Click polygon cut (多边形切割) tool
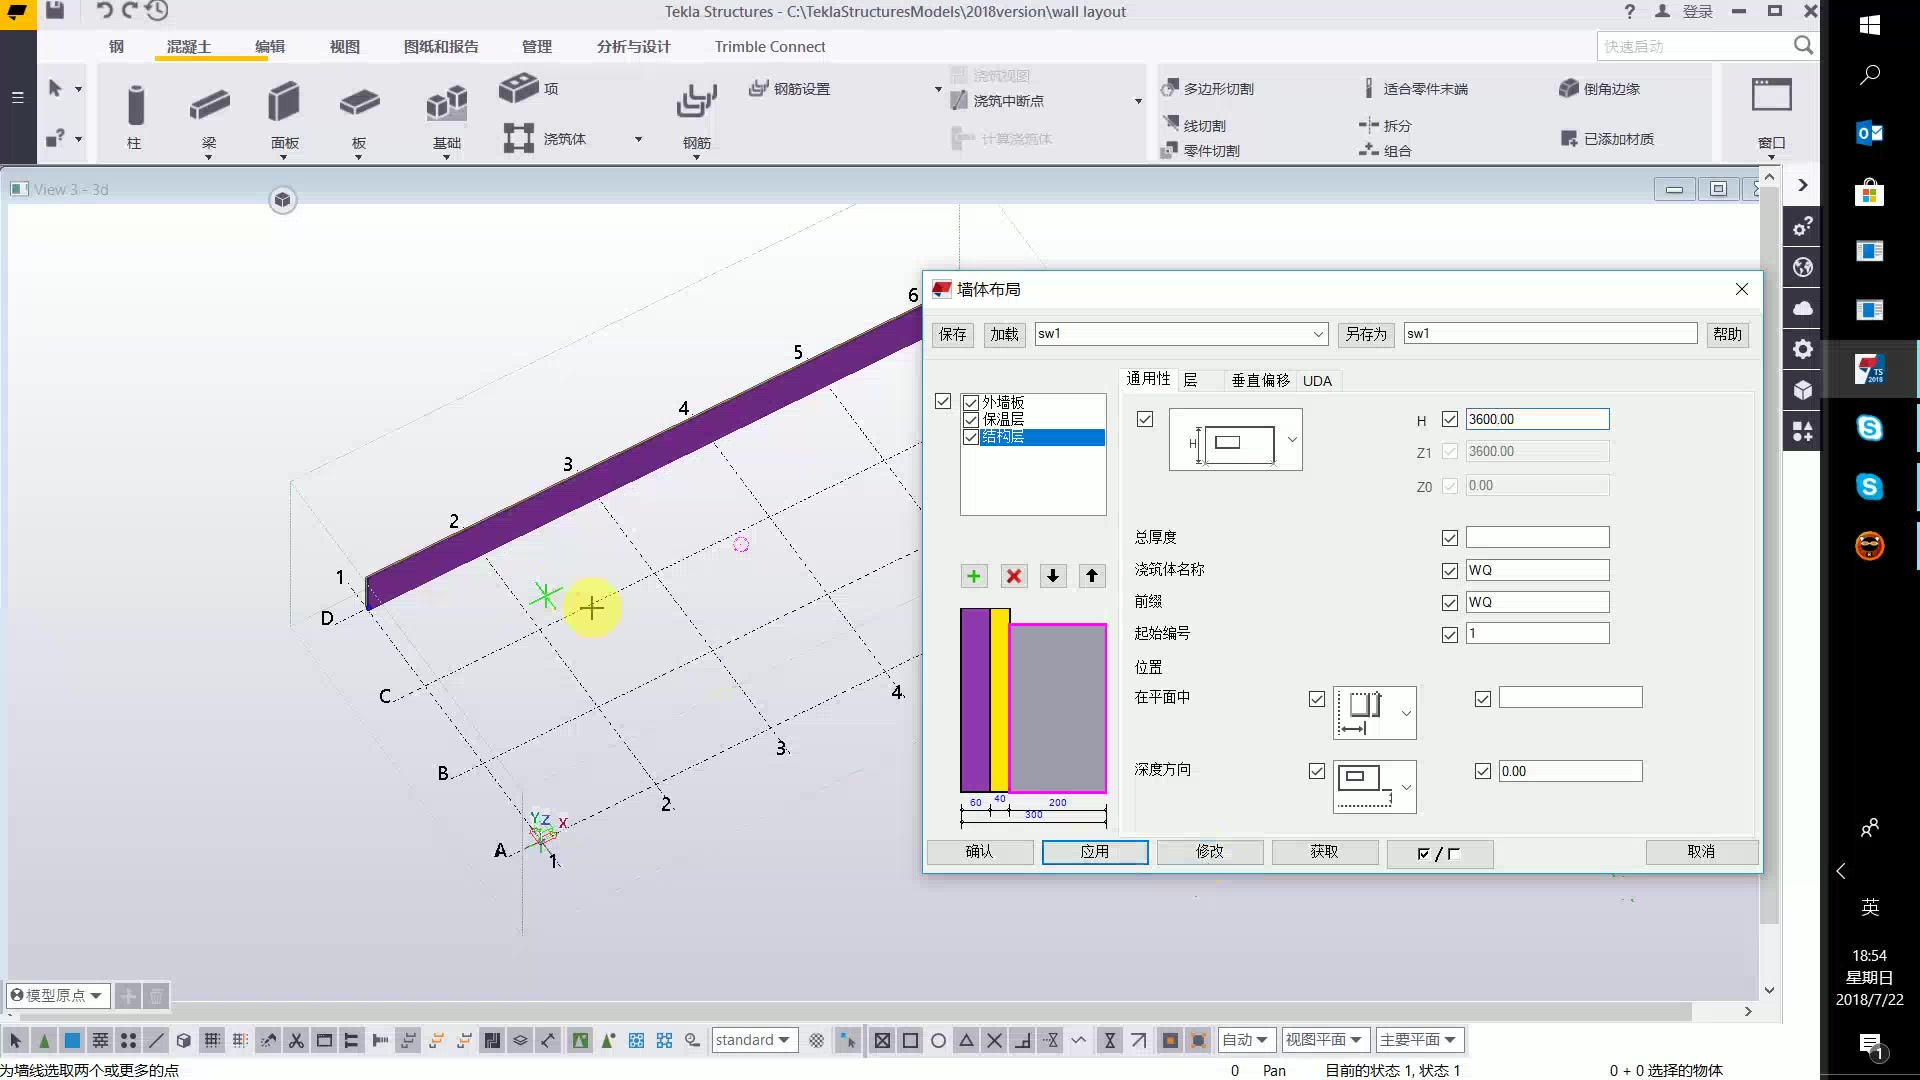Screen dimensions: 1920x1080 click(x=1208, y=89)
